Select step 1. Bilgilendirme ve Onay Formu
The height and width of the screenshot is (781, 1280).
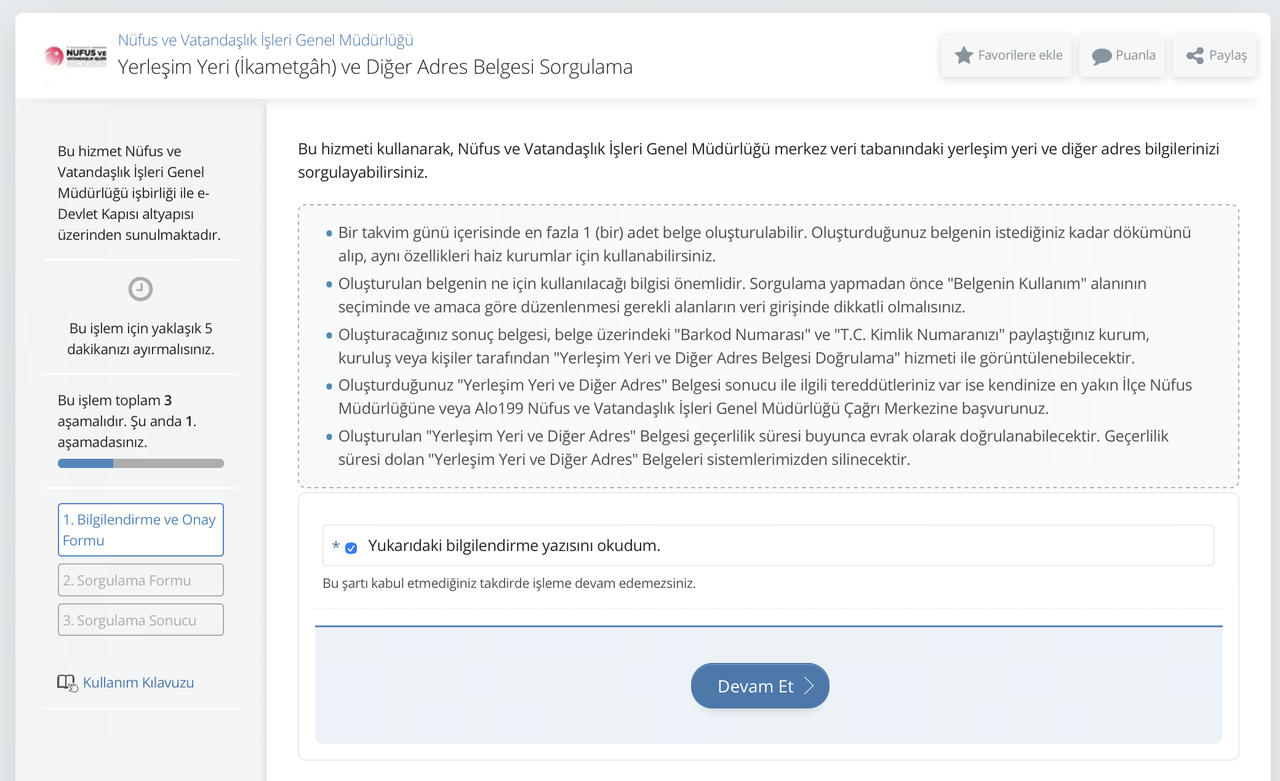tap(141, 530)
